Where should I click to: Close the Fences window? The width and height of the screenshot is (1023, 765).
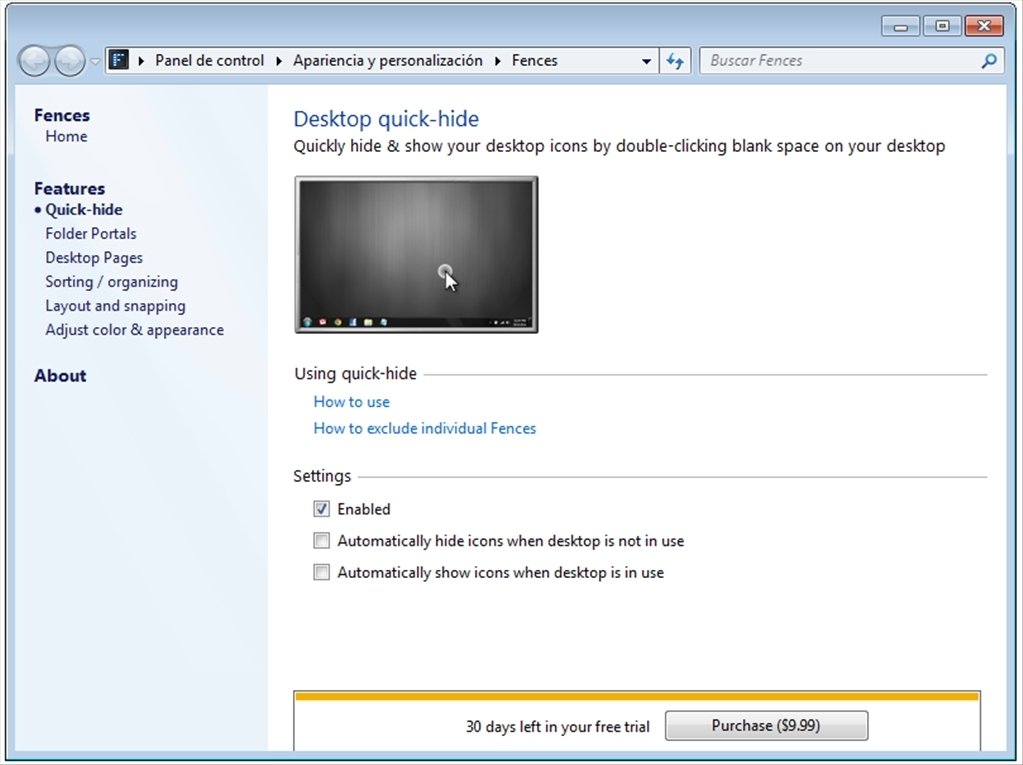[x=984, y=26]
